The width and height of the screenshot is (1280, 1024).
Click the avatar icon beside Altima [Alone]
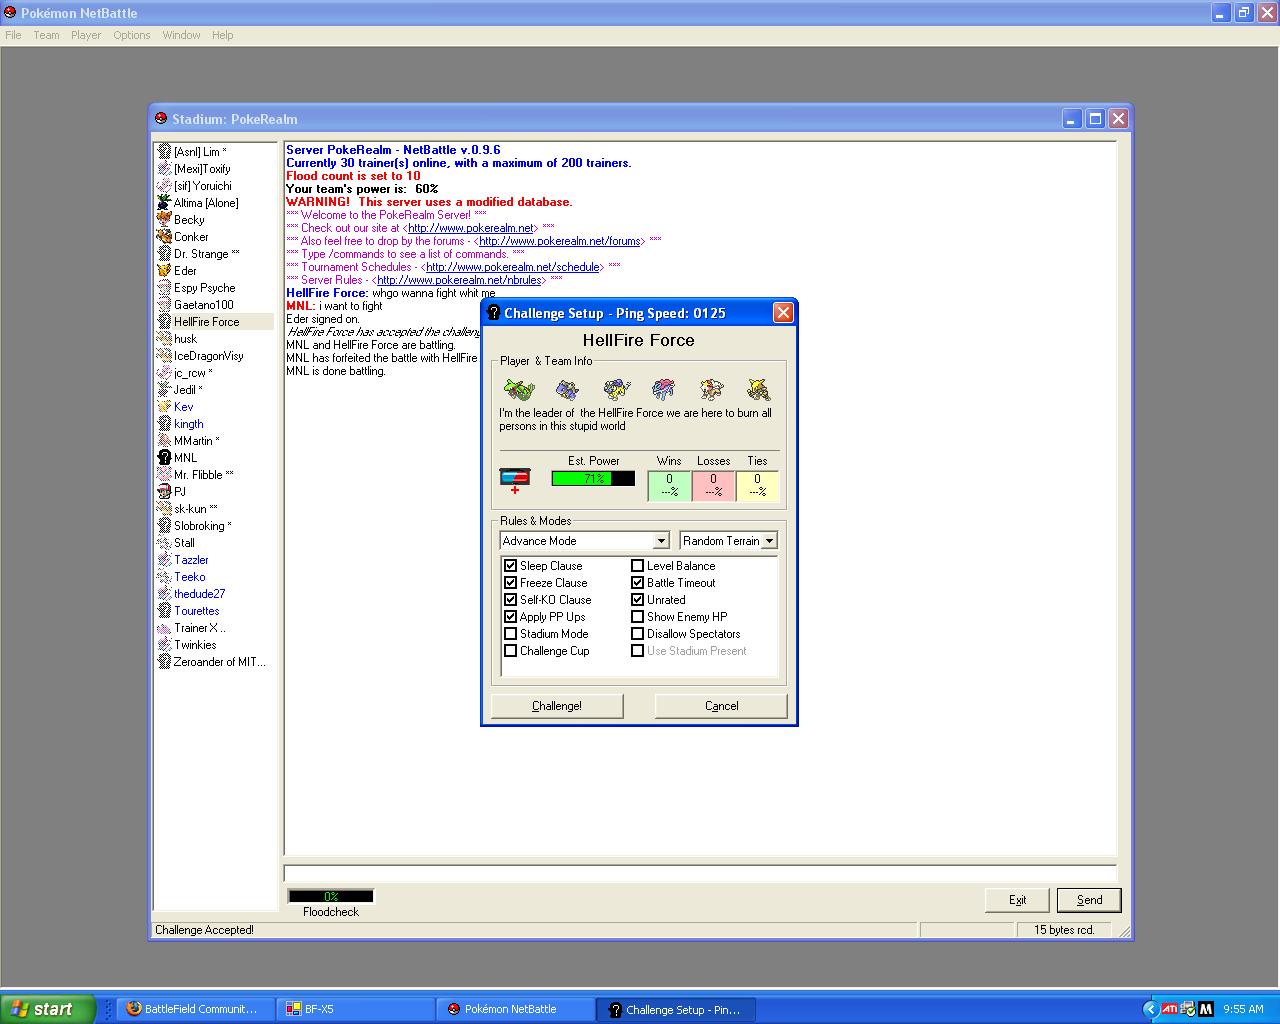tap(164, 203)
